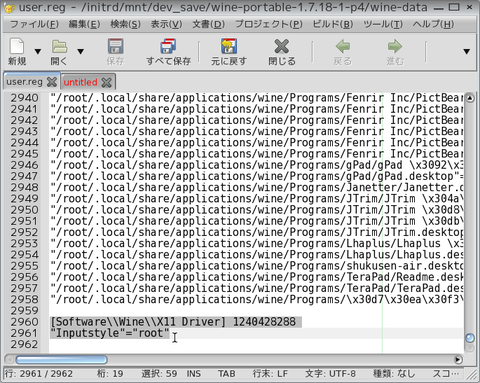Click line number 2940 in margin
Image resolution: width=480 pixels, height=383 pixels.
point(24,98)
